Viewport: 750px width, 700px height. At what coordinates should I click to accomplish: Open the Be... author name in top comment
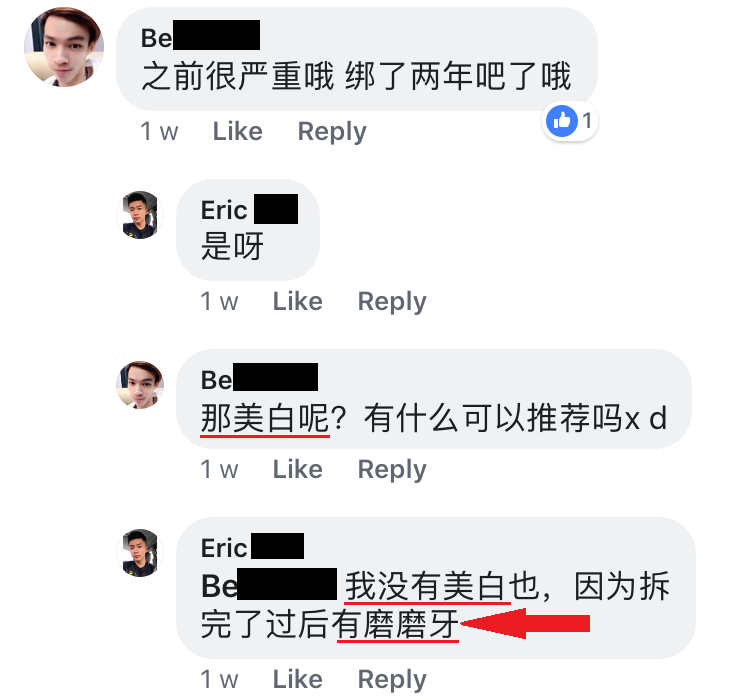click(x=200, y=36)
